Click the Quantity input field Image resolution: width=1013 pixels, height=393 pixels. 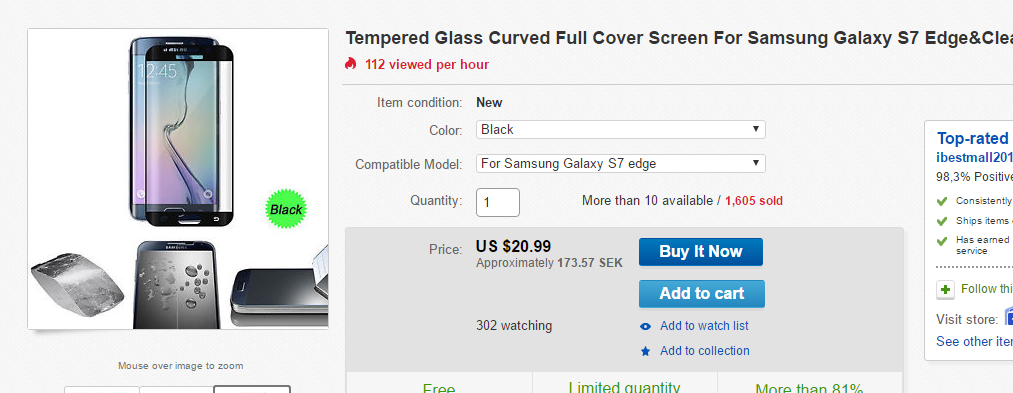(x=498, y=202)
